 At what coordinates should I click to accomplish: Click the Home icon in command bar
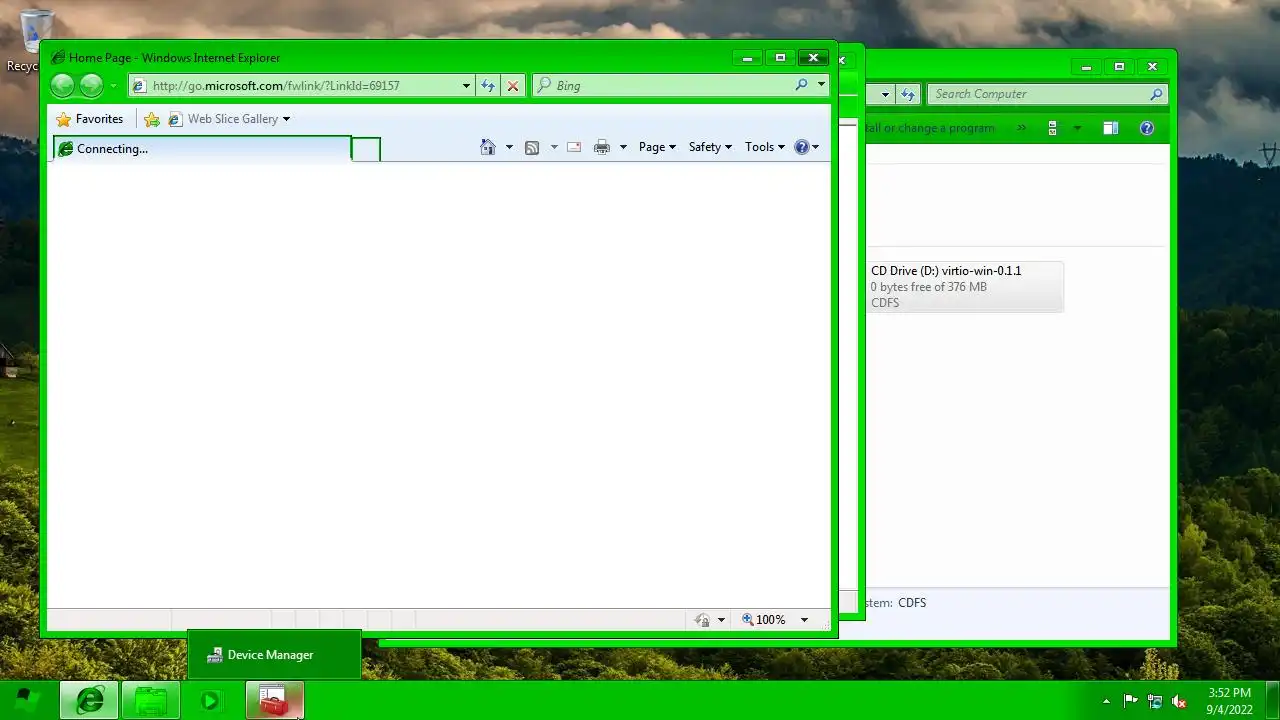pyautogui.click(x=487, y=147)
